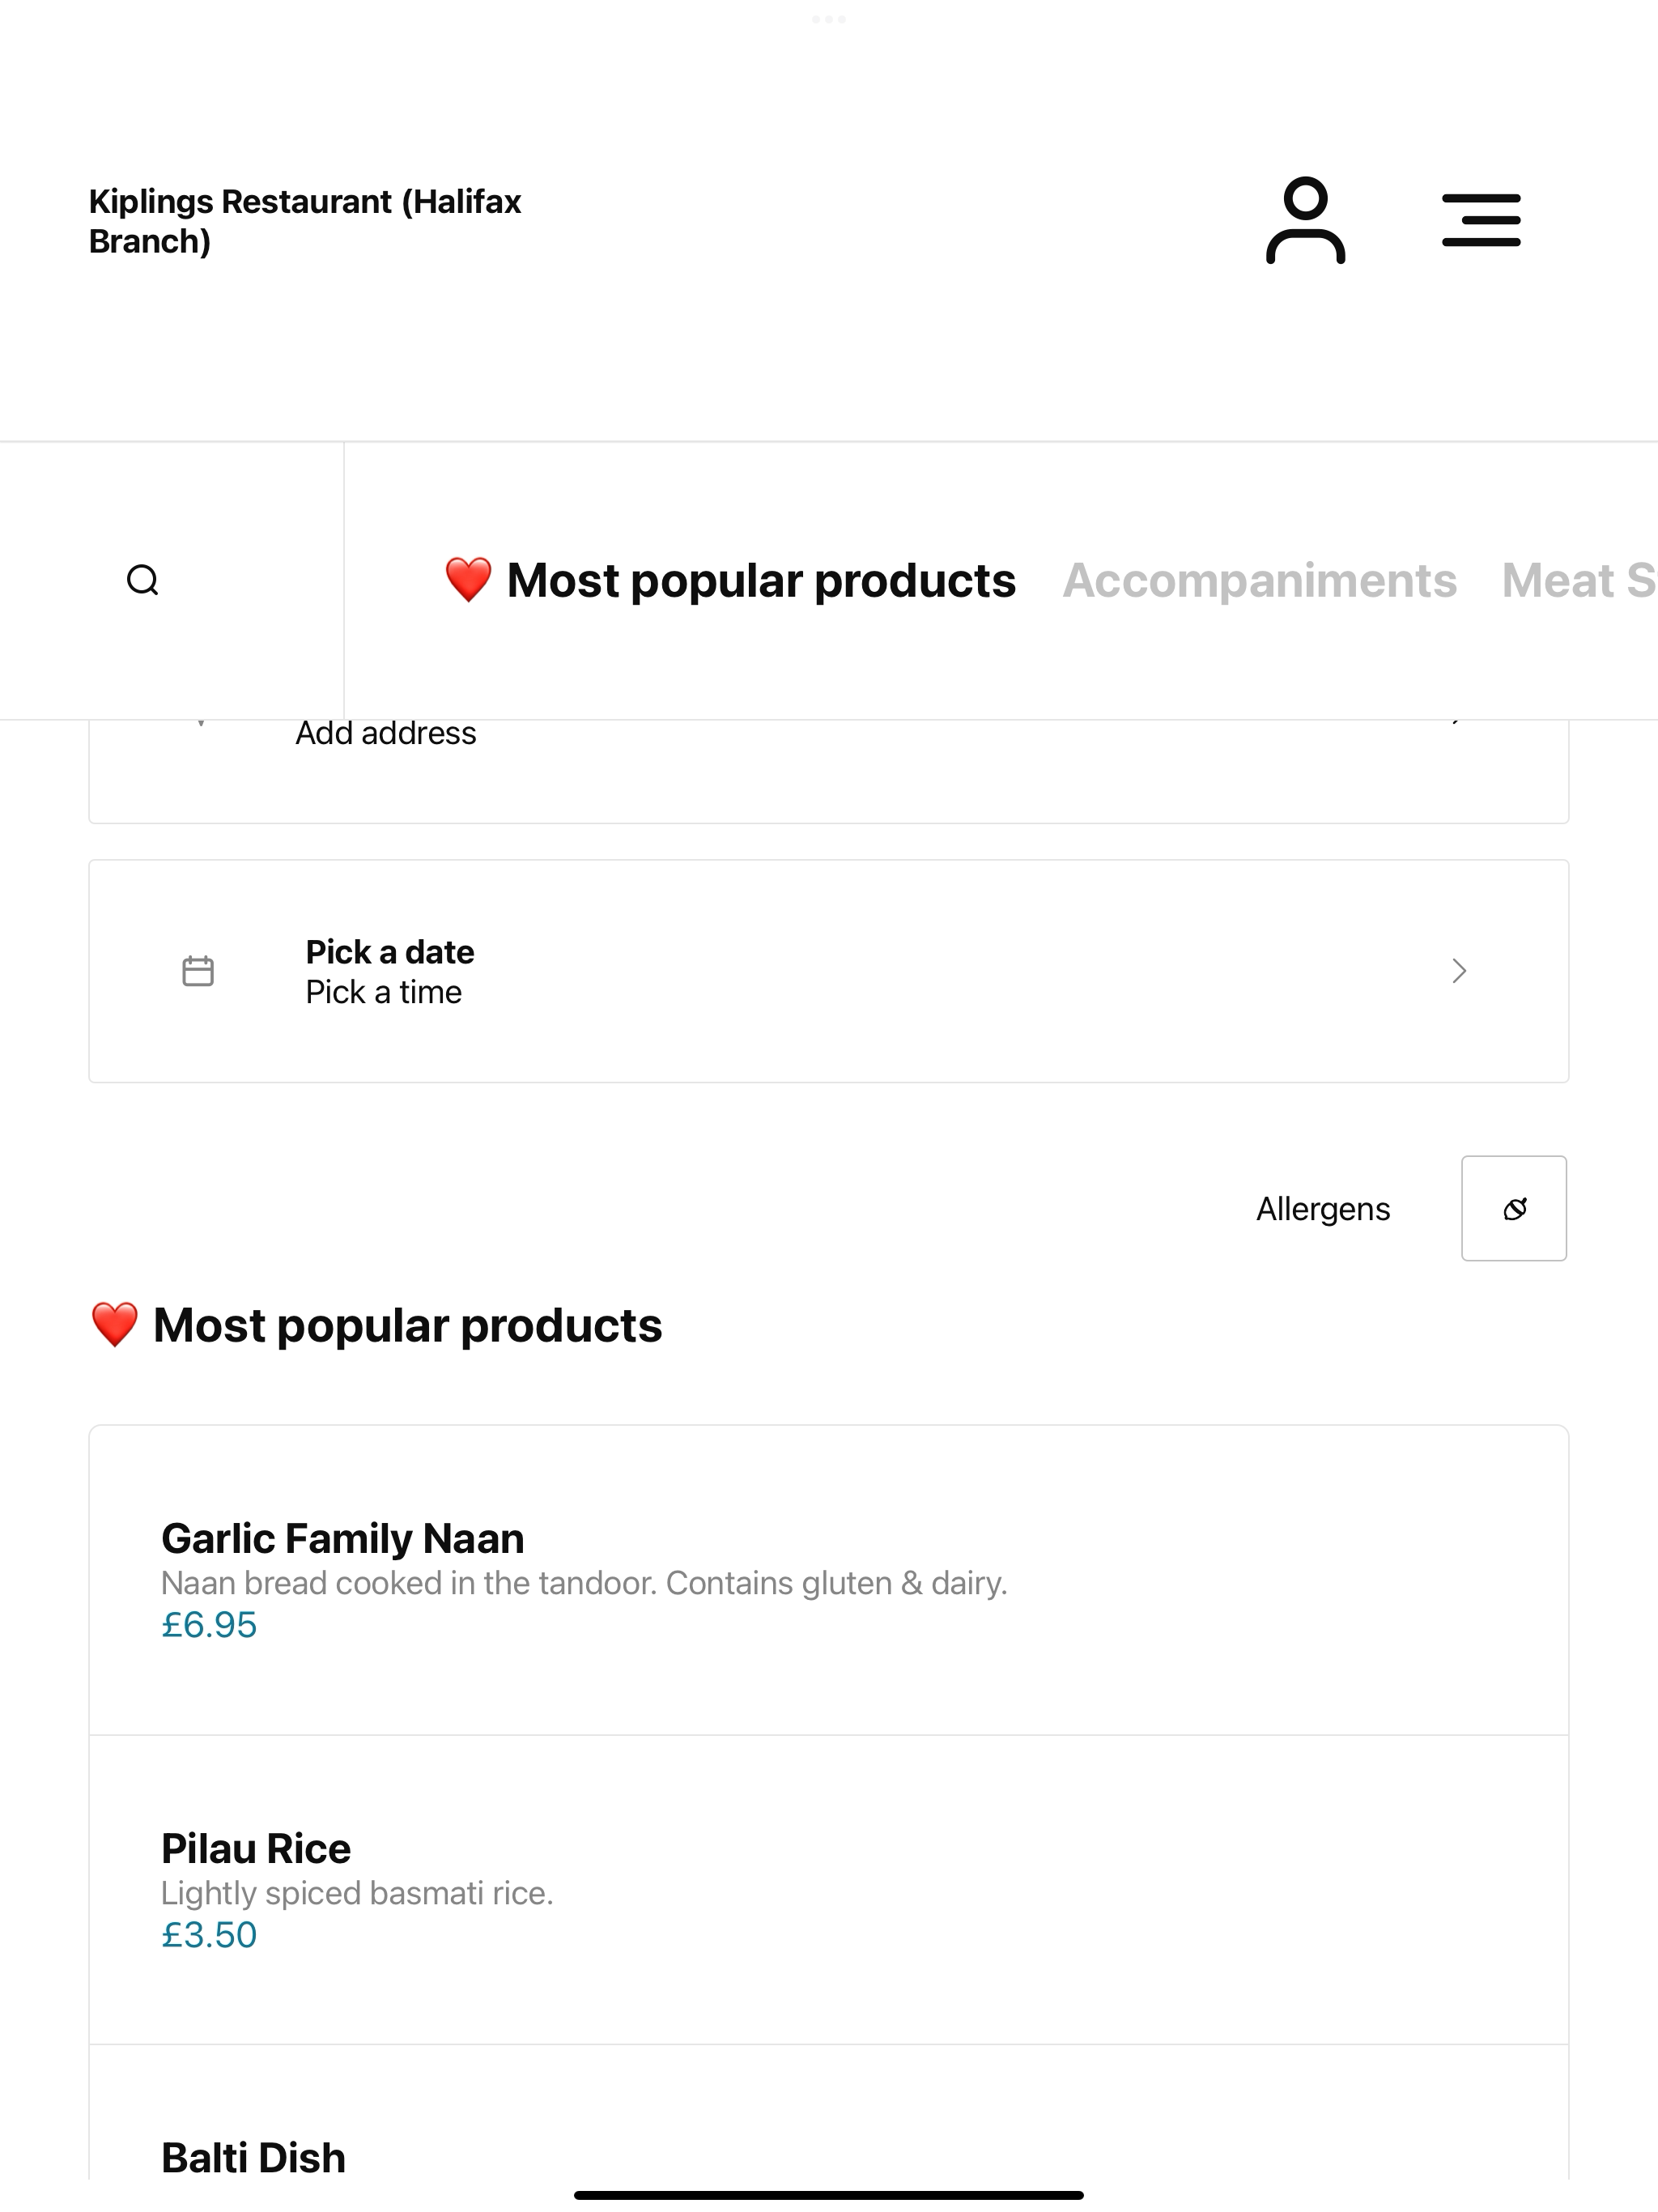This screenshot has height=2212, width=1658.
Task: Switch to the Meat S... category tab
Action: coord(1579,581)
